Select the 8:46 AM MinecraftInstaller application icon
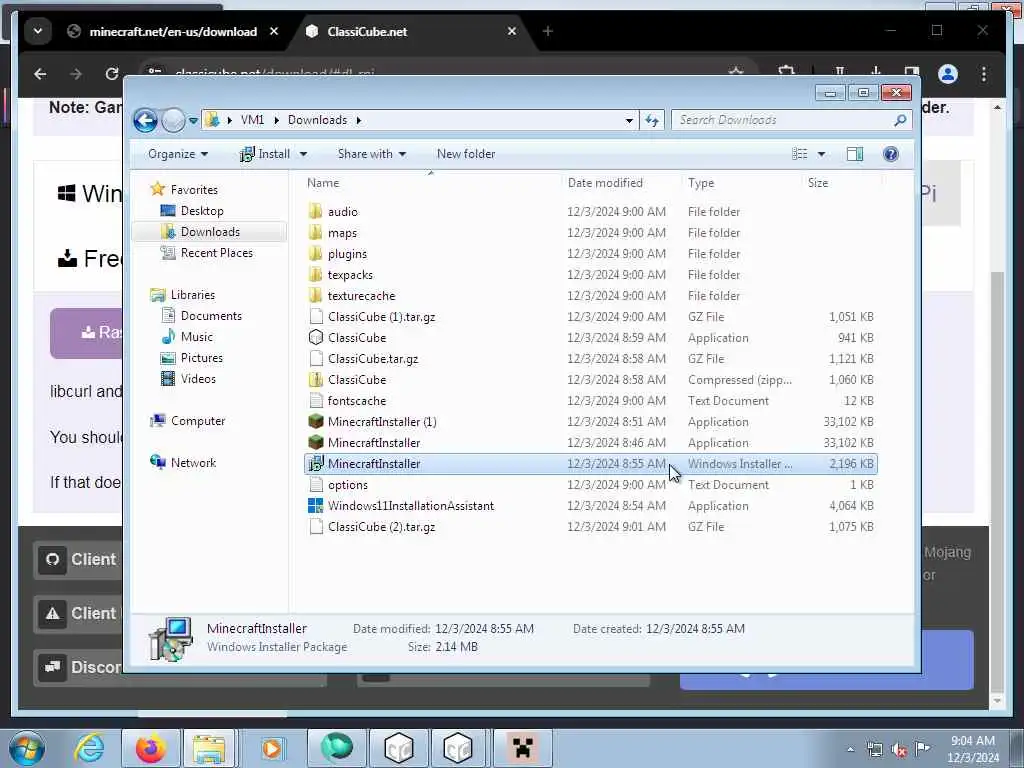This screenshot has width=1024, height=768. (x=316, y=442)
